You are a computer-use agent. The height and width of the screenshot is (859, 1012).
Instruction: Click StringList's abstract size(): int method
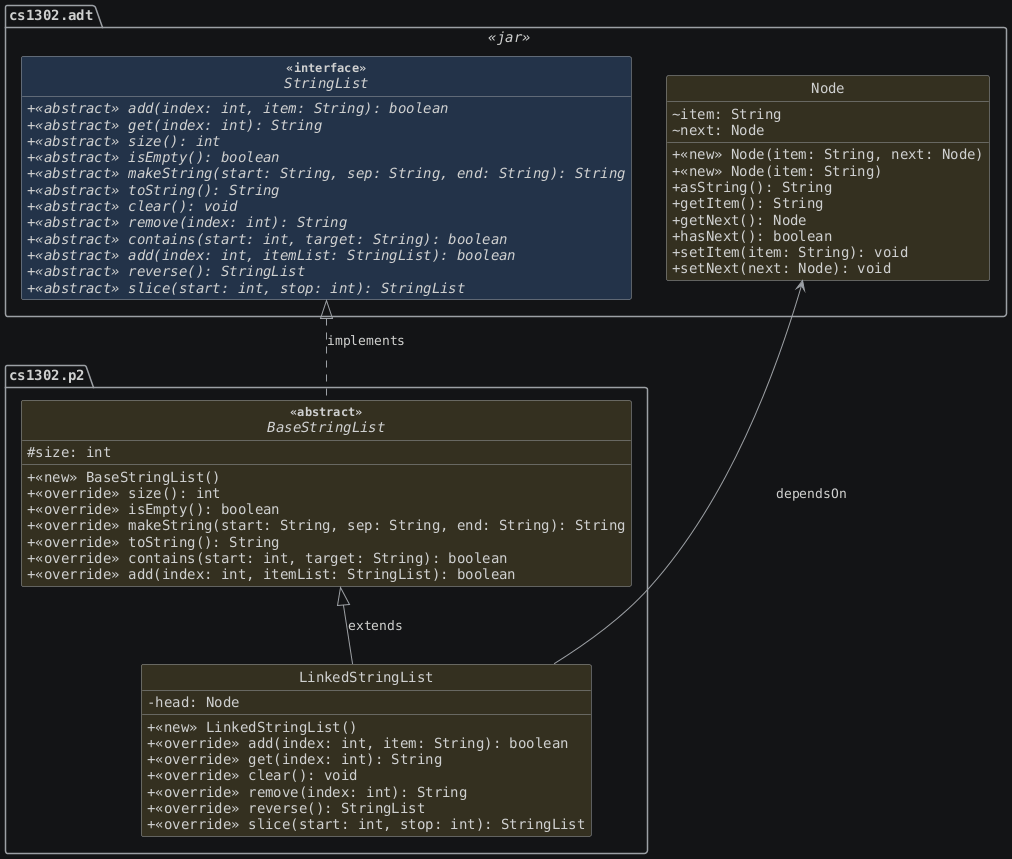[x=123, y=141]
